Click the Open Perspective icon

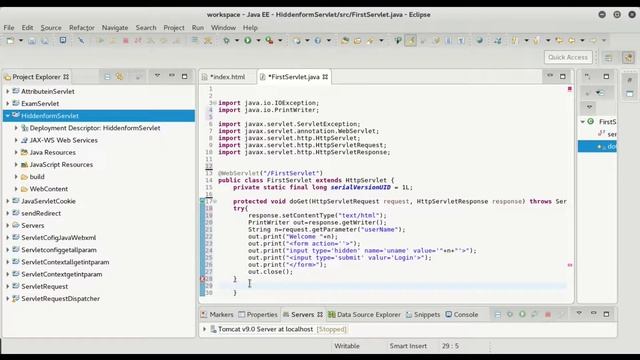pyautogui.click(x=609, y=58)
